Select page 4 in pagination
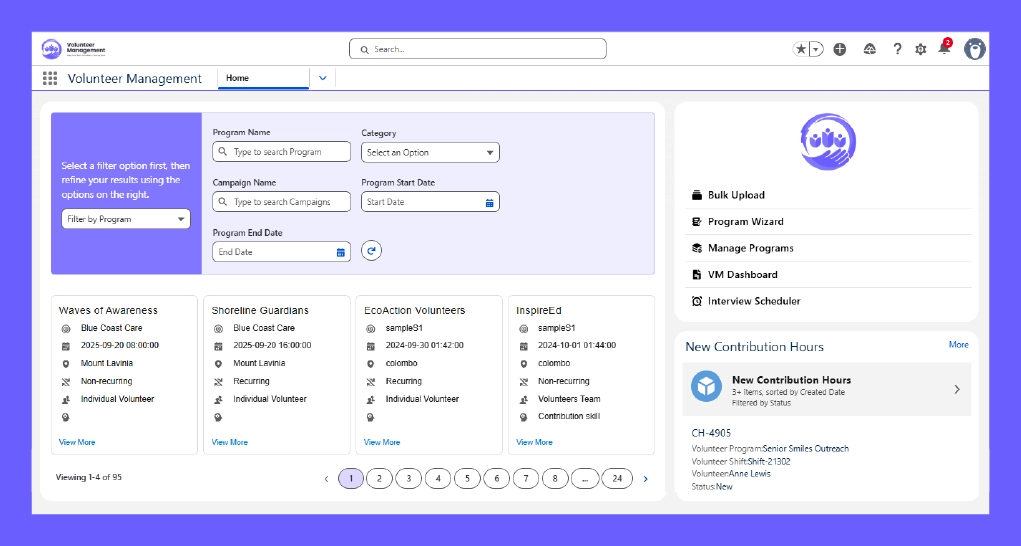This screenshot has height=546, width=1021. pyautogui.click(x=438, y=479)
